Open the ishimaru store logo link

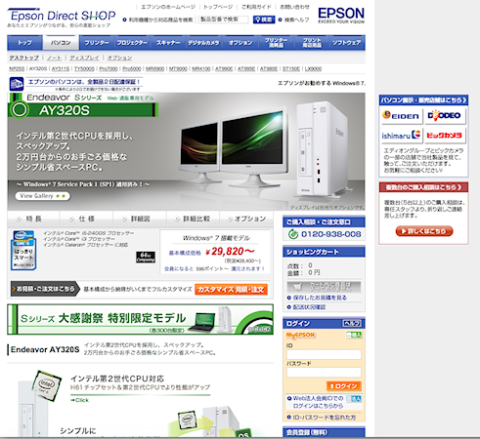pos(401,135)
